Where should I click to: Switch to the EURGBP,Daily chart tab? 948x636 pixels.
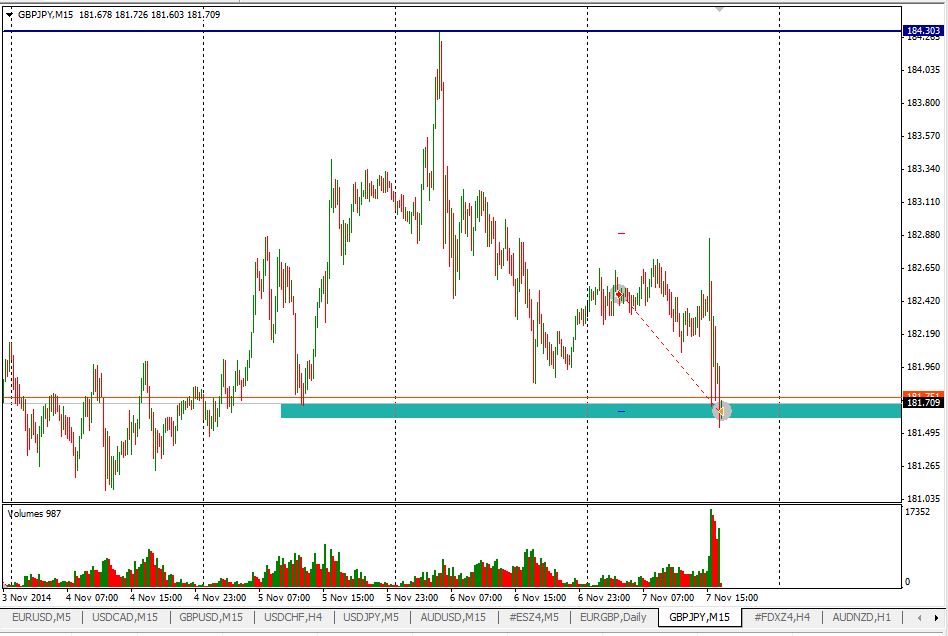tap(612, 617)
